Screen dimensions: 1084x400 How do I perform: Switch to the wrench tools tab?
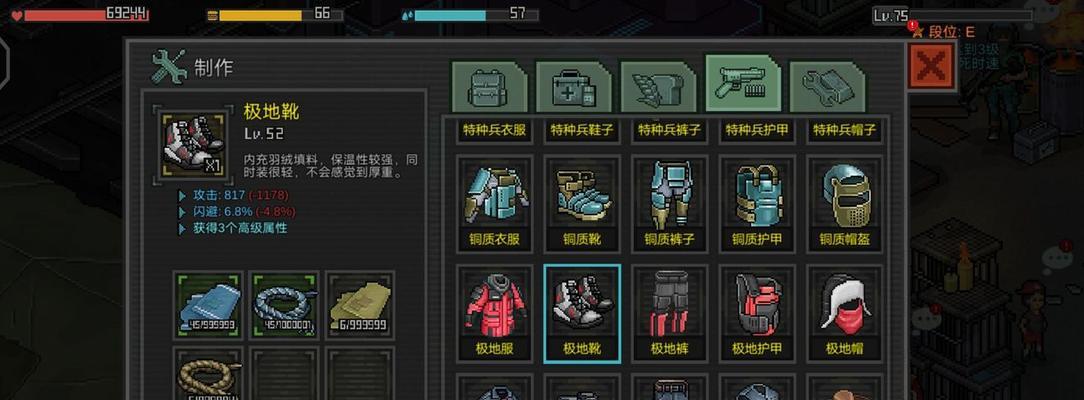827,87
